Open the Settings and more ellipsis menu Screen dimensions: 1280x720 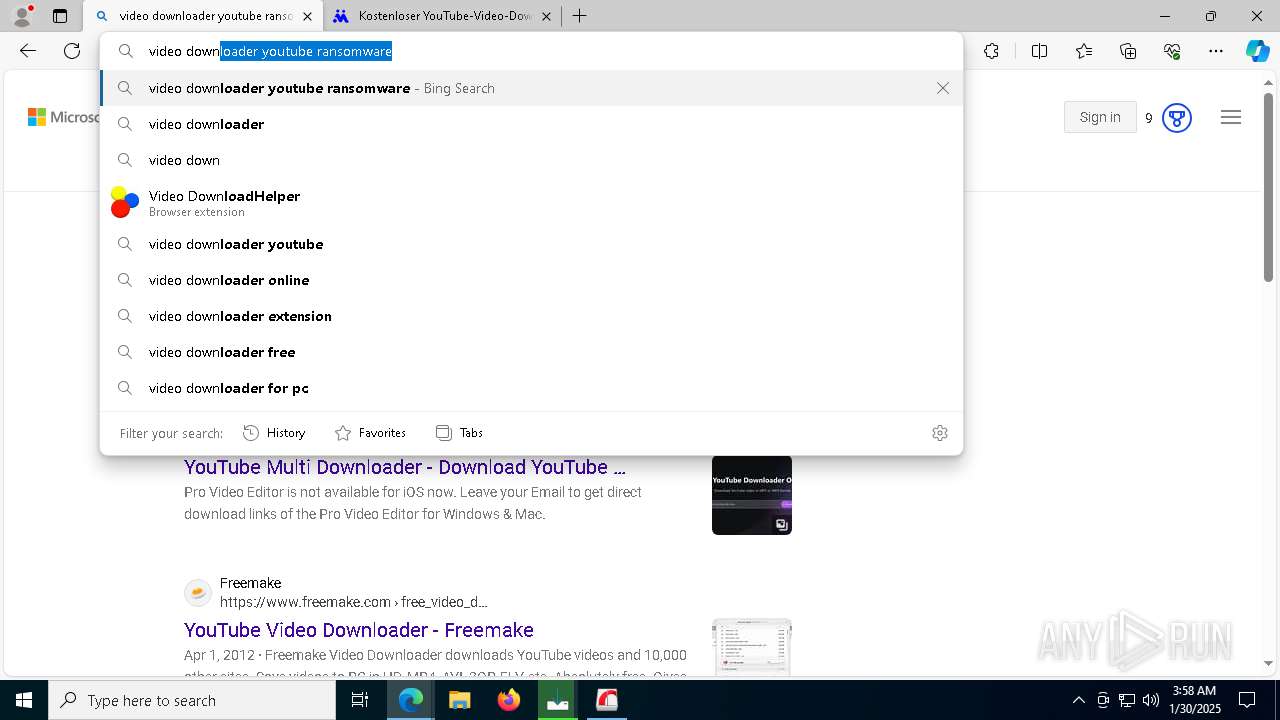click(x=1216, y=51)
